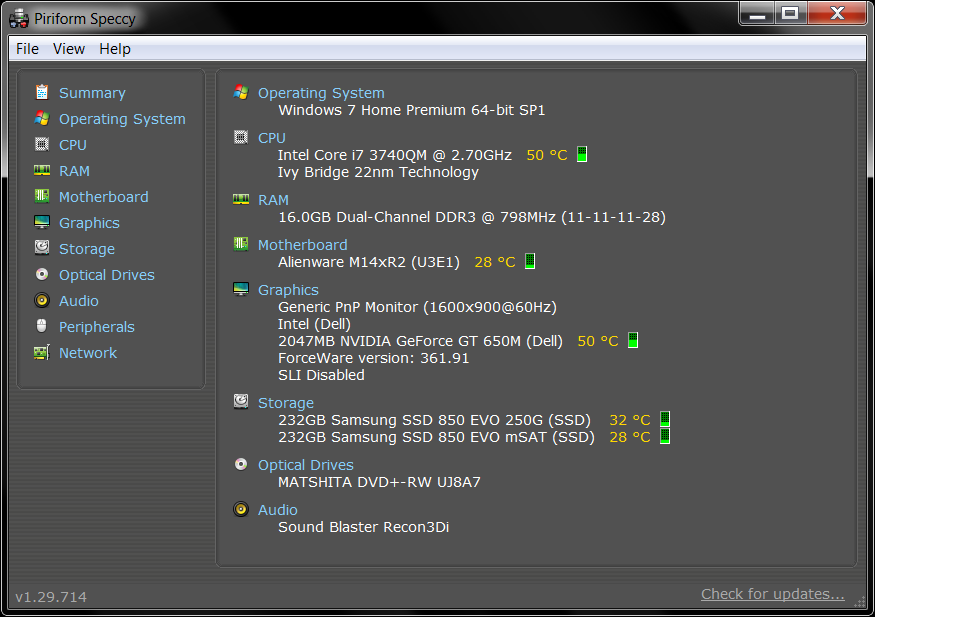Click the Motherboard icon in sidebar

[42, 196]
